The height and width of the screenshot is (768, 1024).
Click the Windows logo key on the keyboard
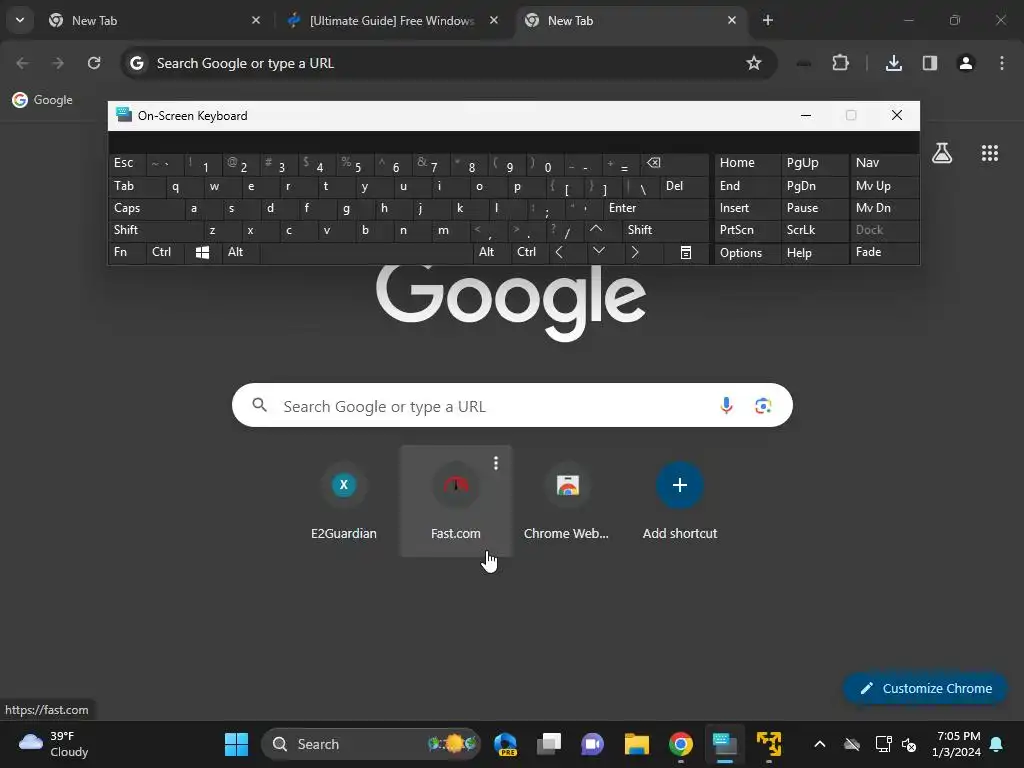(x=202, y=253)
